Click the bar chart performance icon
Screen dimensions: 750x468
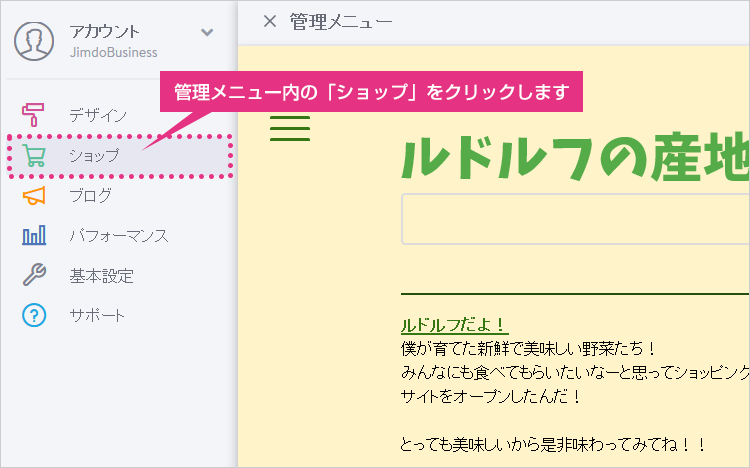[x=34, y=235]
